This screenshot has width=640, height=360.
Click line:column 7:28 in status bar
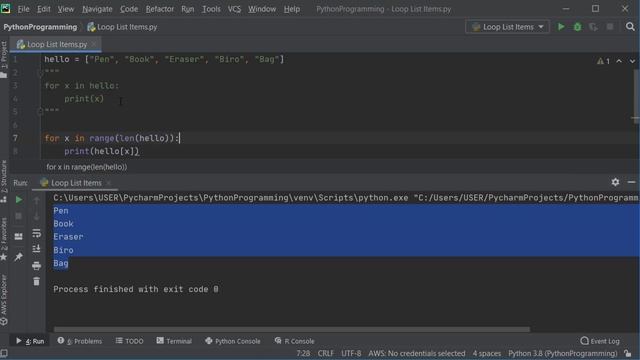click(303, 353)
